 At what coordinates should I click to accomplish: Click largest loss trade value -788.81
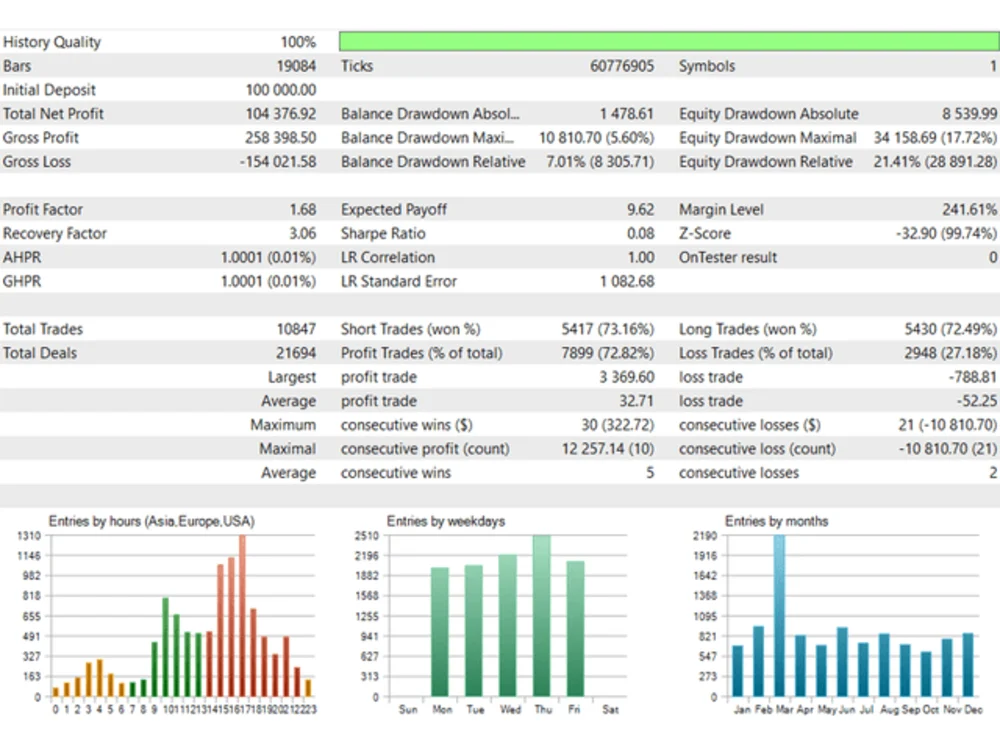coord(973,377)
